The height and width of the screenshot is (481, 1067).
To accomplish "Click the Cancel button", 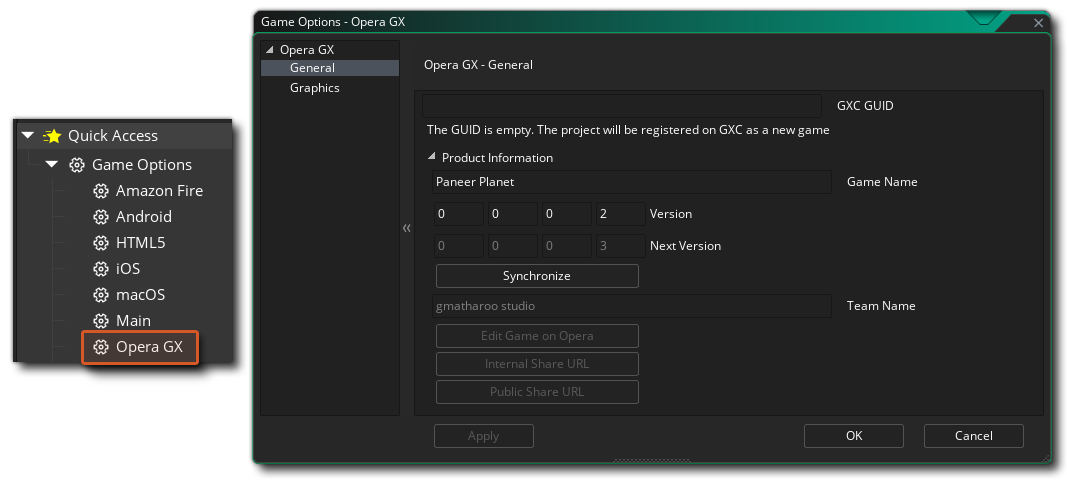I will (973, 436).
